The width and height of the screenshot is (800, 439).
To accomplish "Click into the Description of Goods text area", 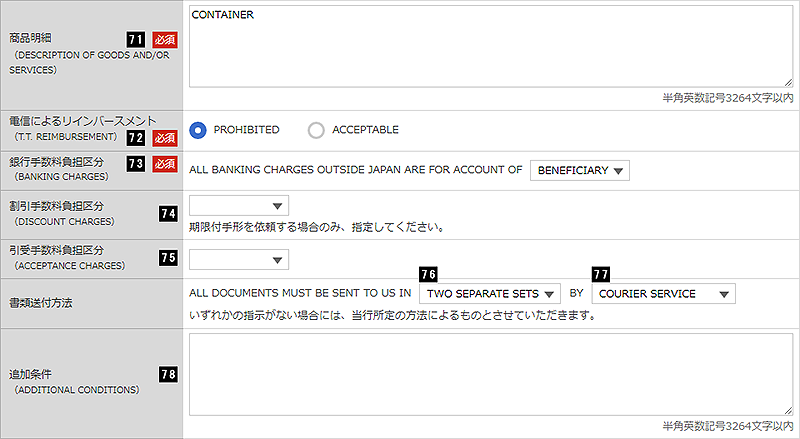I will [x=490, y=50].
